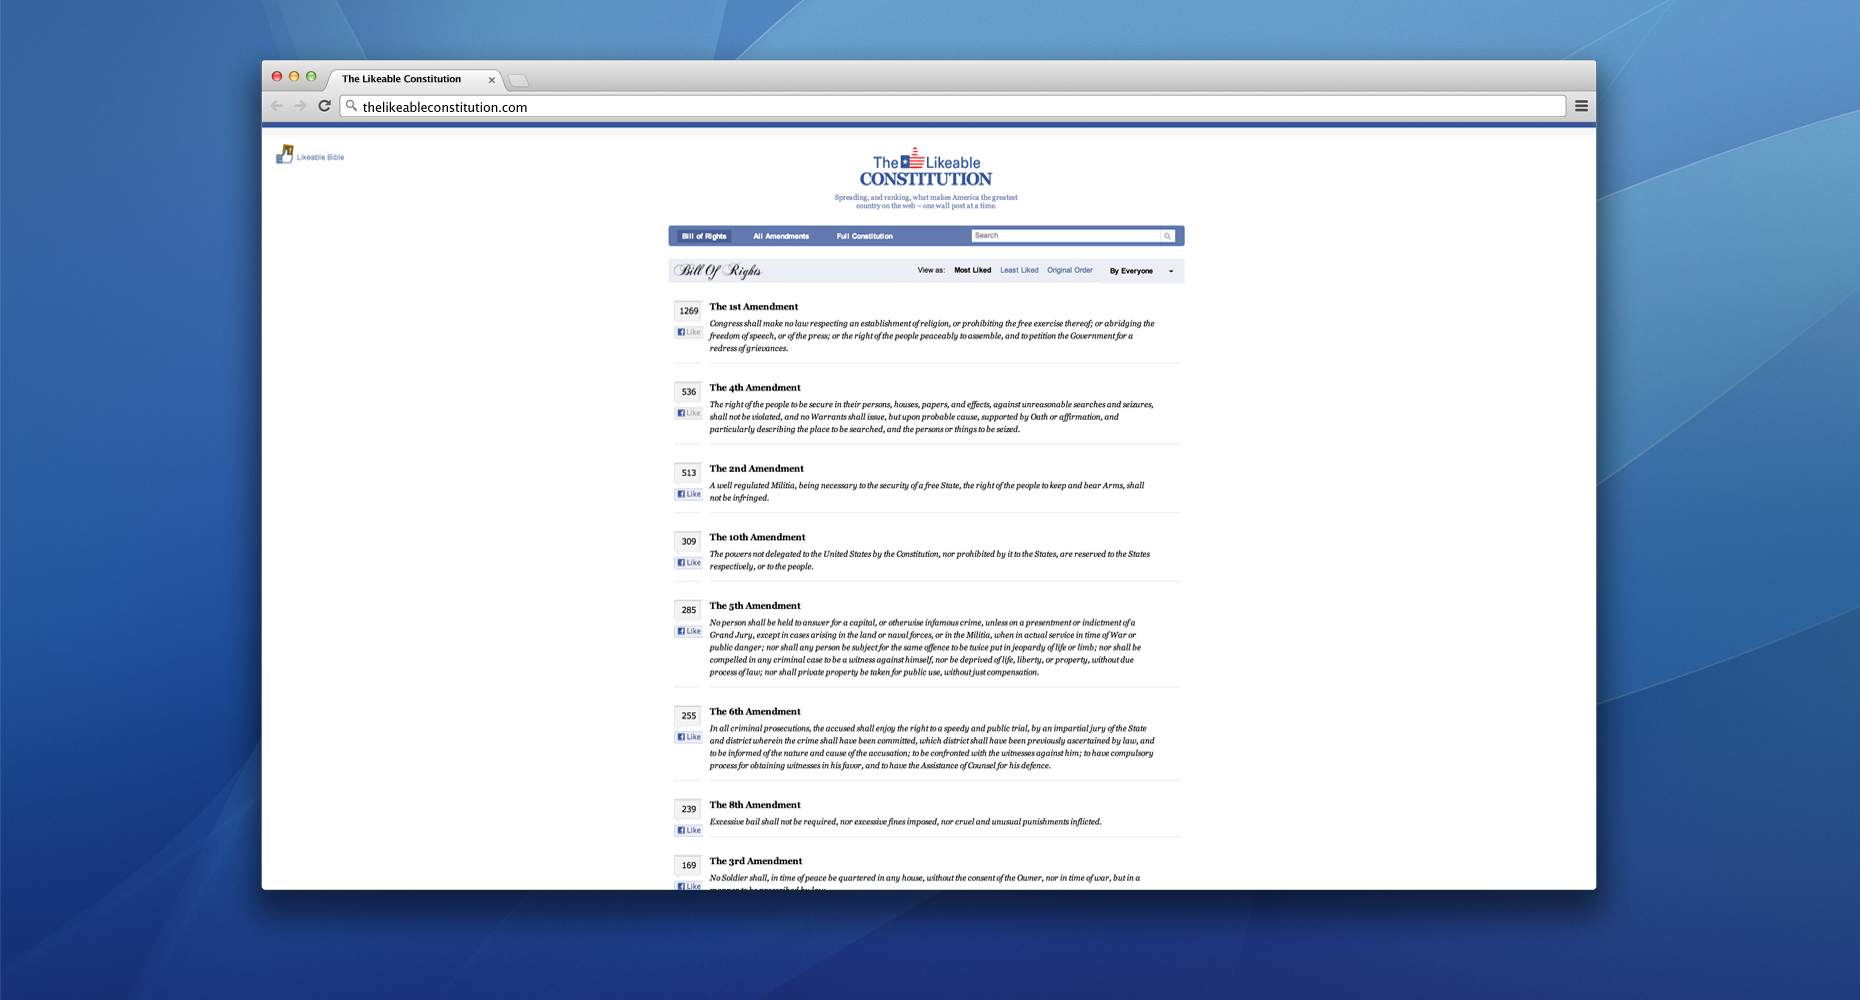This screenshot has width=1860, height=1000.
Task: Sort by Most Liked
Action: [x=972, y=270]
